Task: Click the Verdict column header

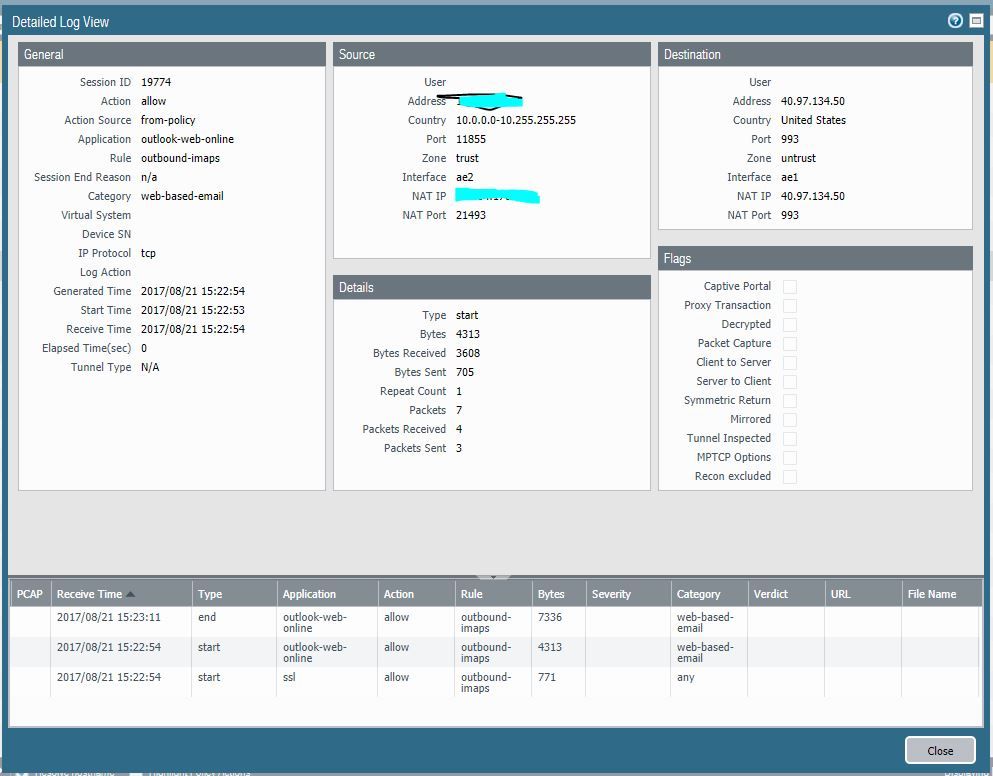Action: point(771,594)
